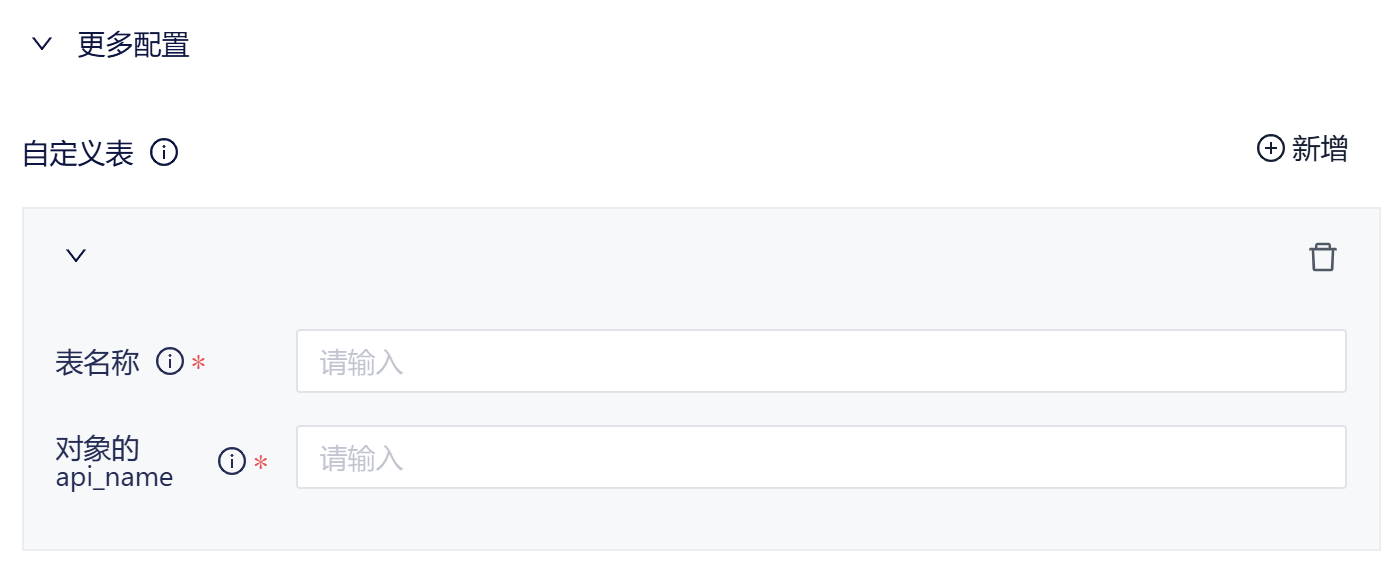
Task: Focus the 表名称 input field
Action: pos(820,361)
